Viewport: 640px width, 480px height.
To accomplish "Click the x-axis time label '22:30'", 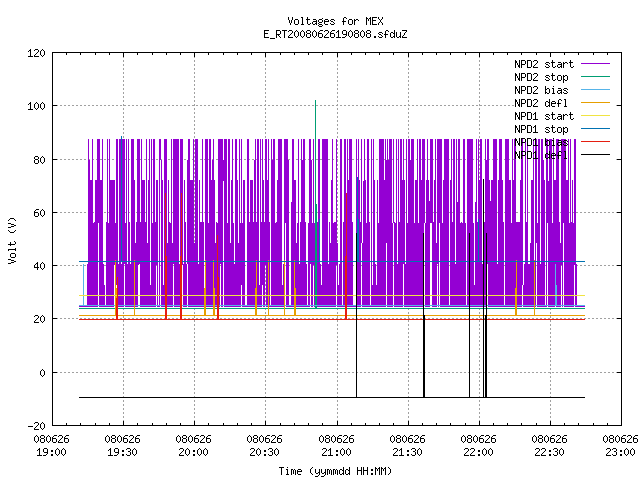I will pyautogui.click(x=549, y=453).
